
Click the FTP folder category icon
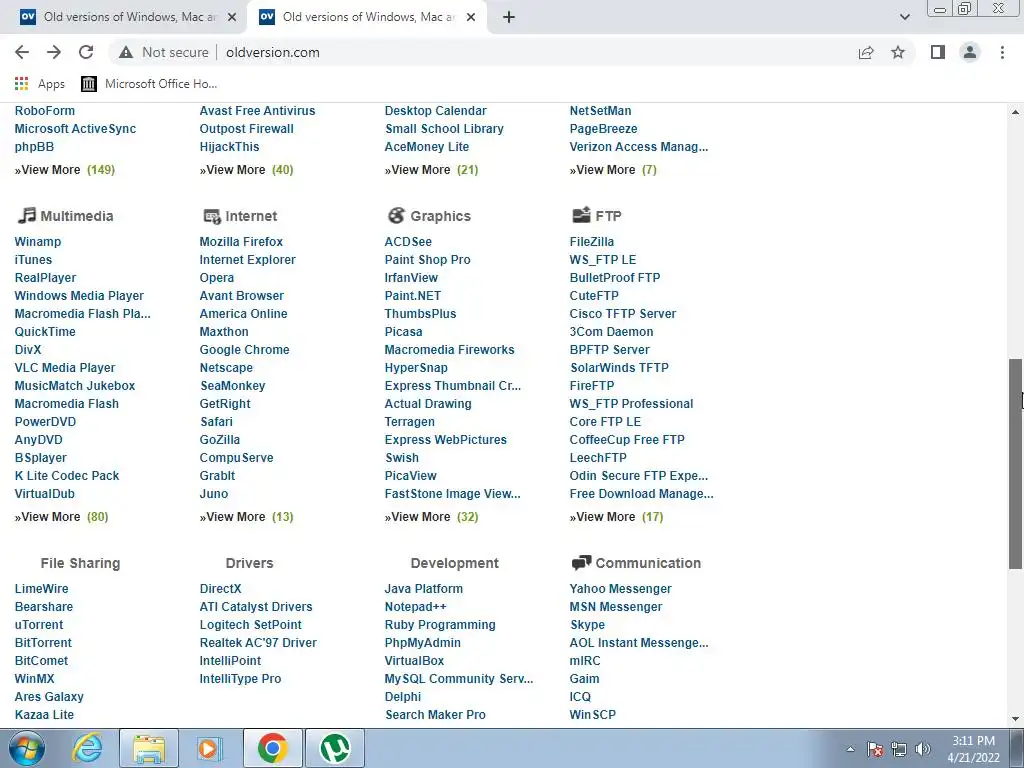[x=581, y=215]
